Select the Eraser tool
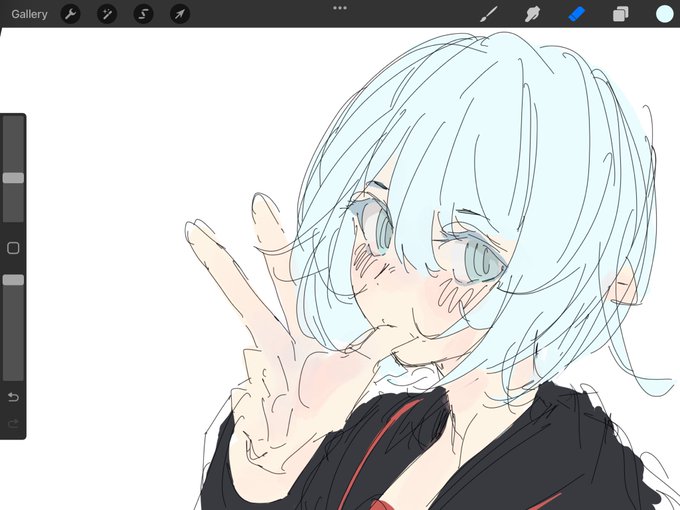The width and height of the screenshot is (680, 510). pos(576,14)
